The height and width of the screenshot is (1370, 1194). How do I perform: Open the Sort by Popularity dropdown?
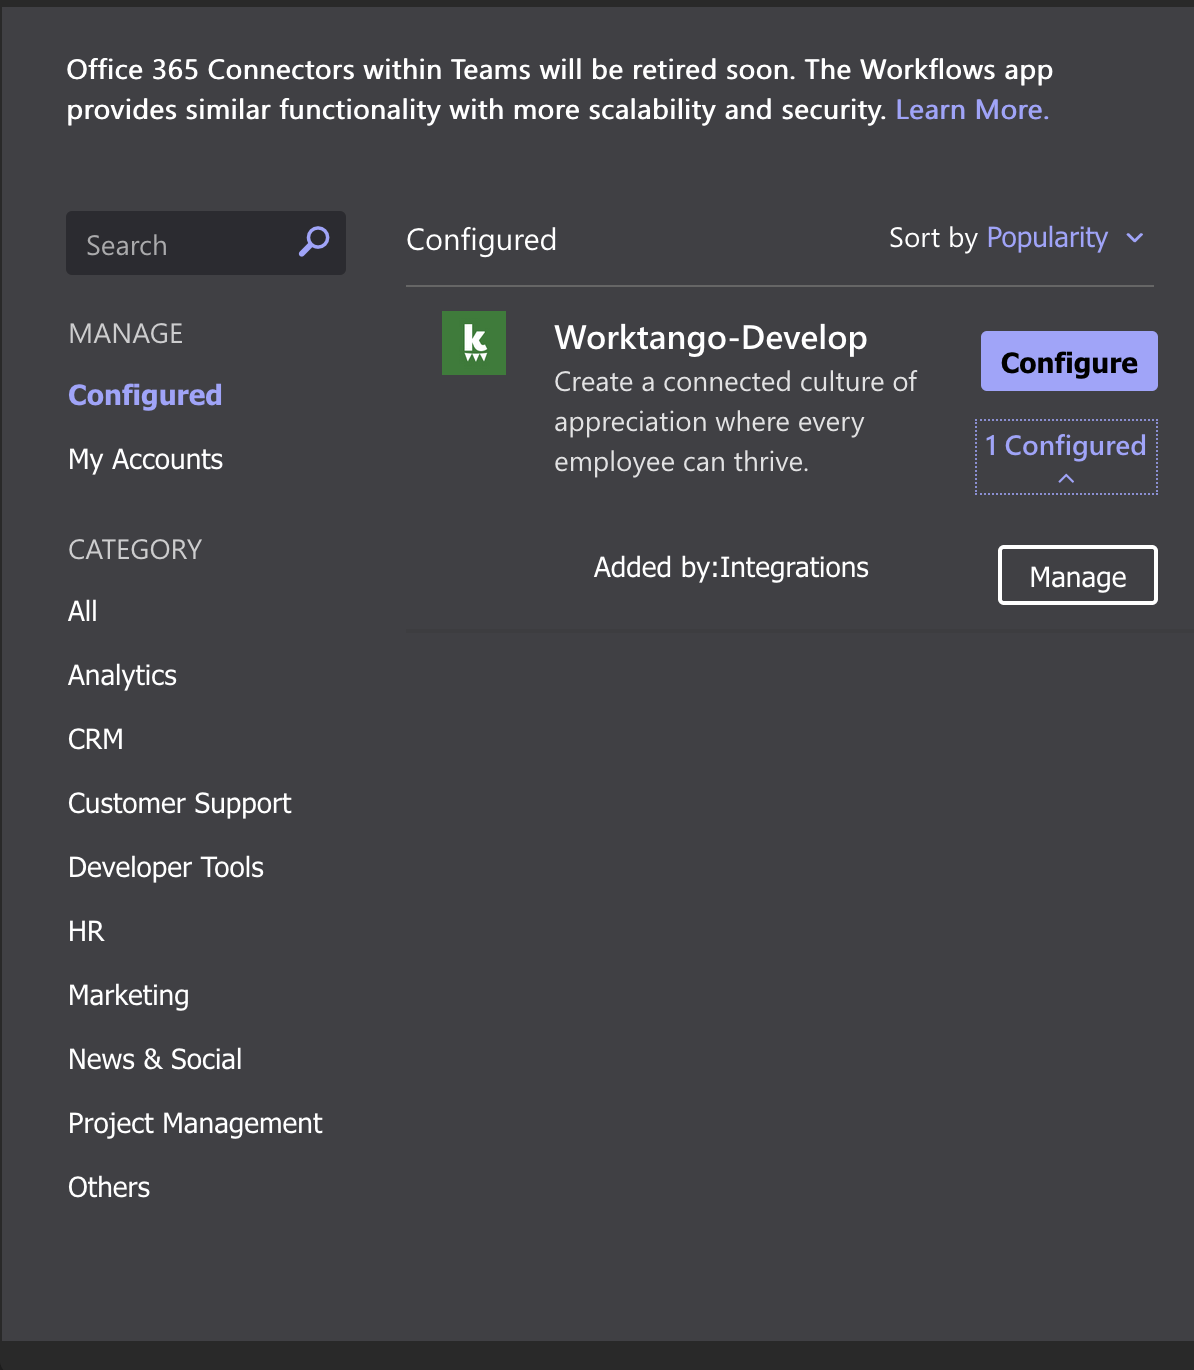pos(1065,238)
